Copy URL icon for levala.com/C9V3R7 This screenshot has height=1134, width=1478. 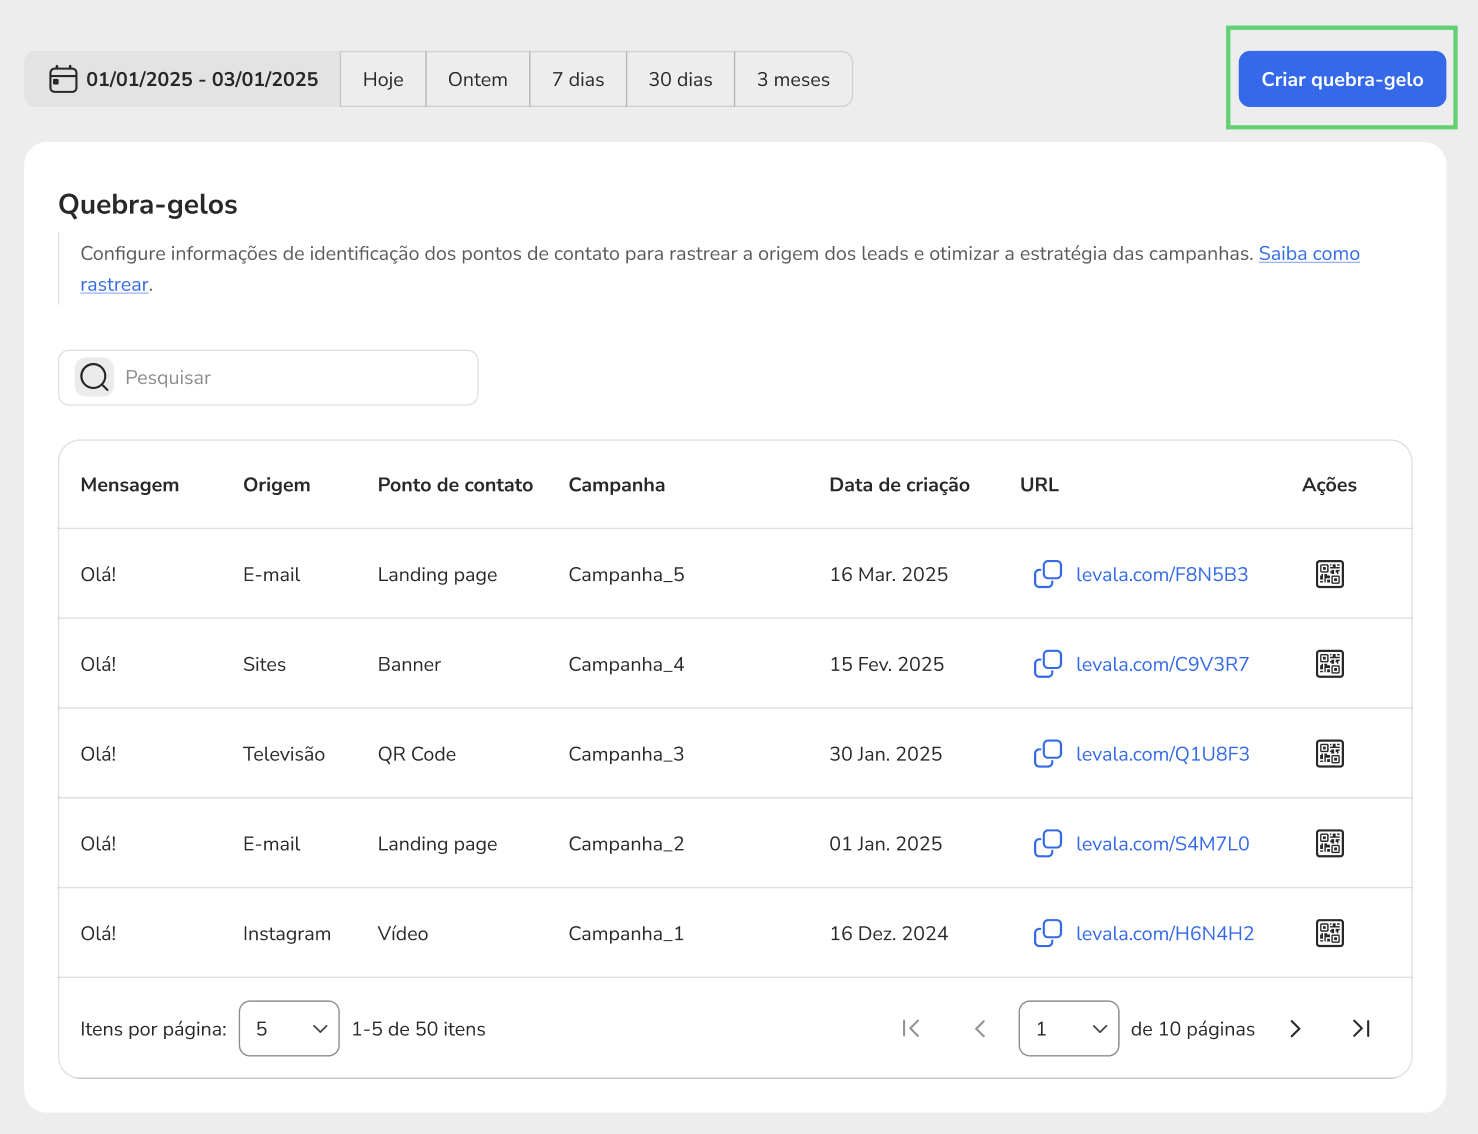(1047, 664)
